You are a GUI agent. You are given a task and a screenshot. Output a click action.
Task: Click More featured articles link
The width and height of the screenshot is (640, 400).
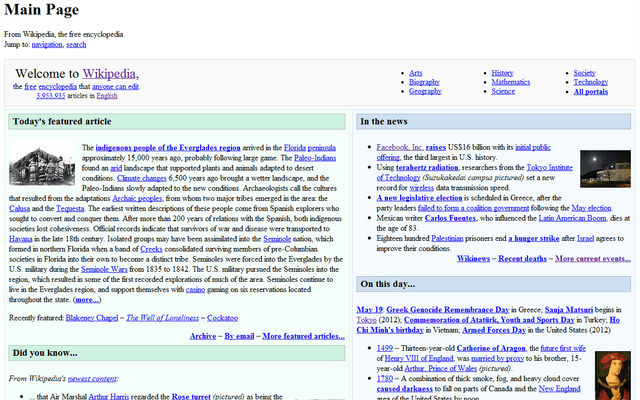tap(303, 336)
